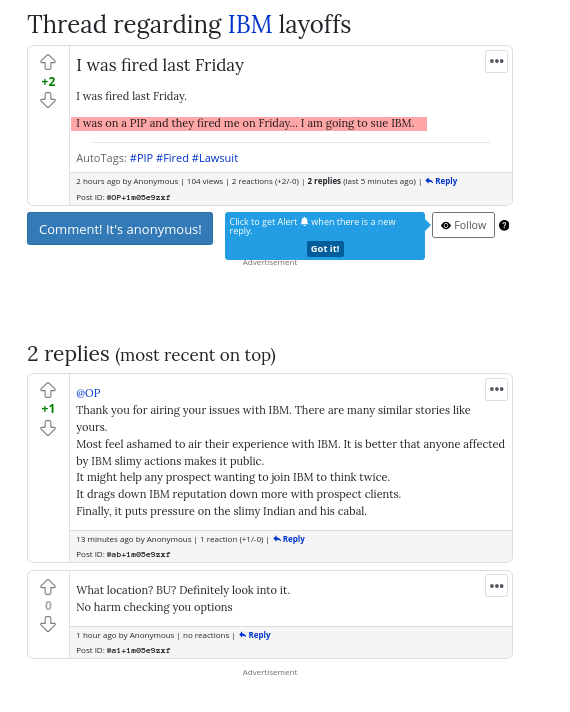Click the 'Comment! It's anonymous!' button
The width and height of the screenshot is (570, 712).
[120, 228]
